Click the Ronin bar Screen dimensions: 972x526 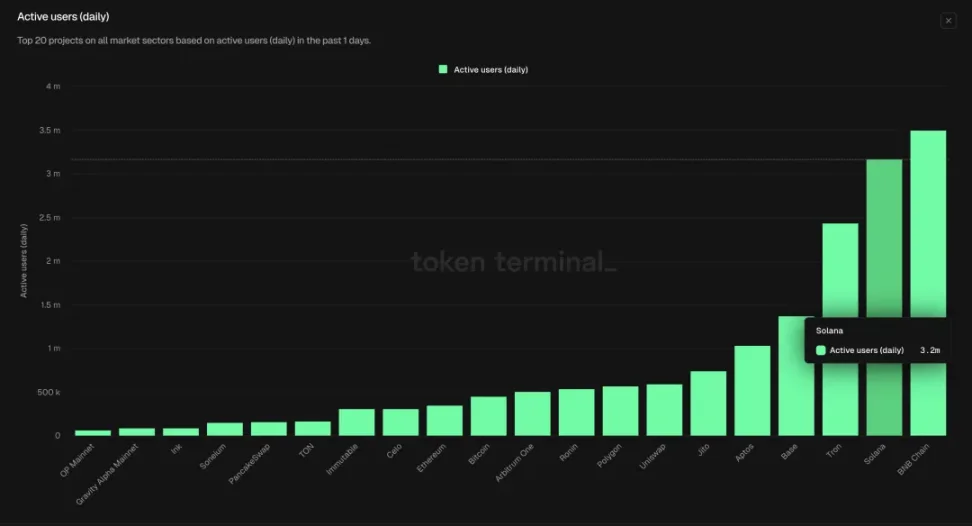tap(576, 412)
